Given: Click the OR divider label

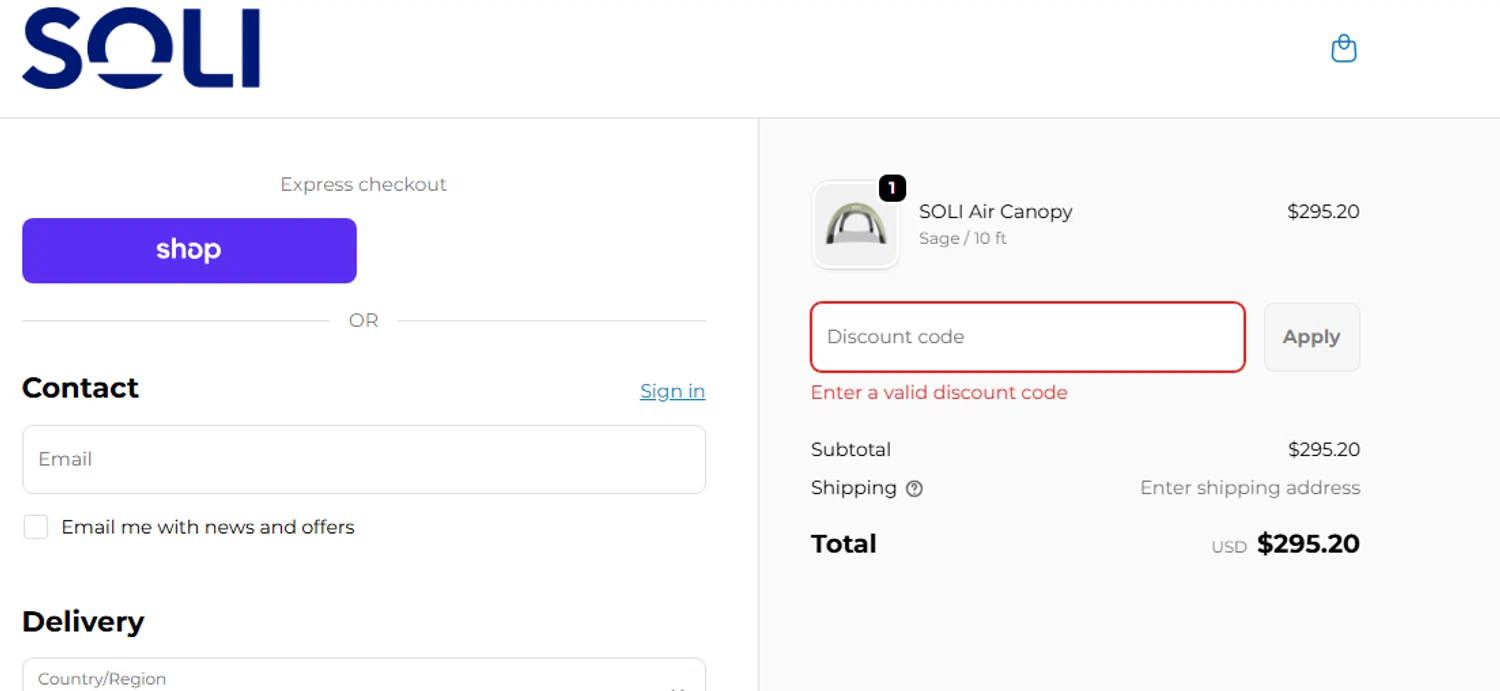Looking at the screenshot, I should 364,321.
